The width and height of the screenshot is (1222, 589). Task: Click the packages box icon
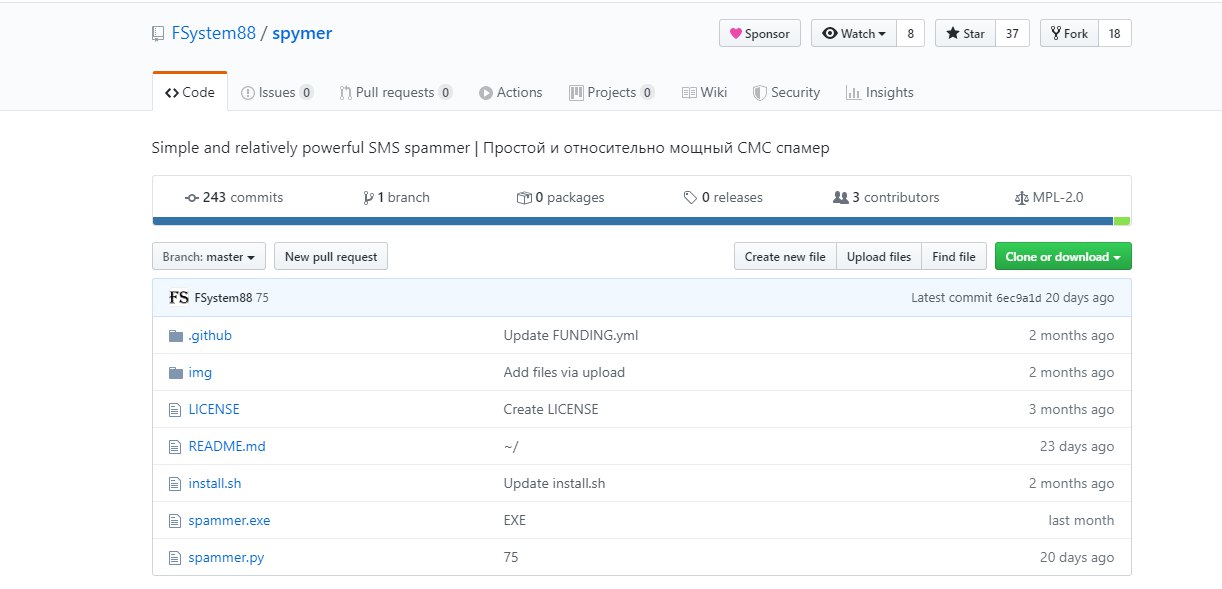click(x=524, y=198)
